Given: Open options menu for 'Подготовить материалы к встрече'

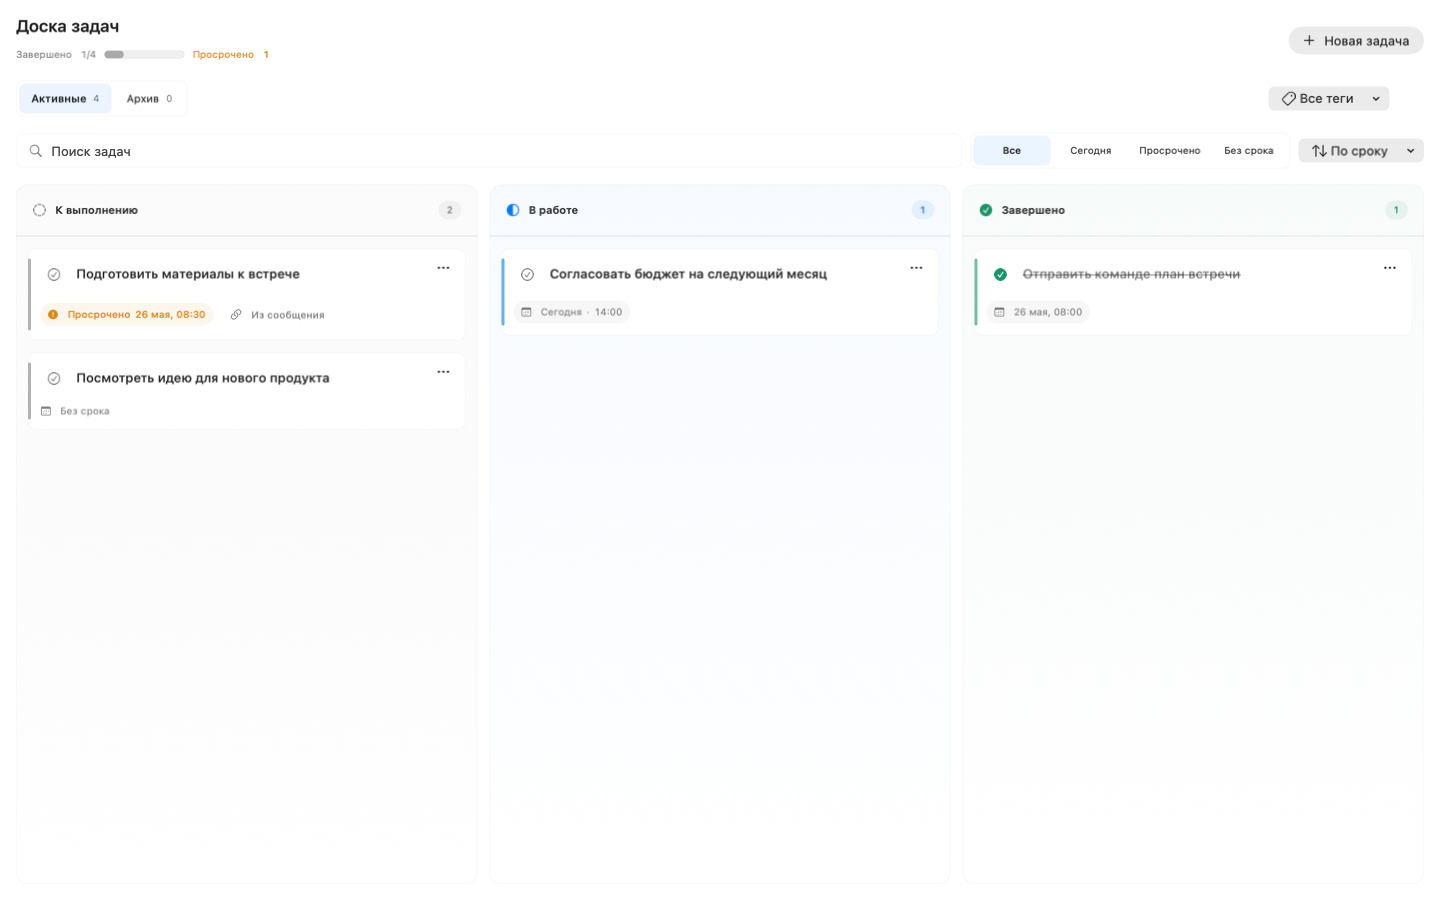Looking at the screenshot, I should pos(443,268).
